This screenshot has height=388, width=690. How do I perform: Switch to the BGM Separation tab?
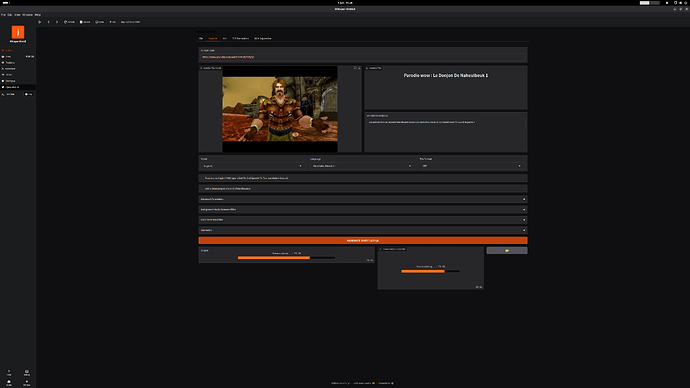click(263, 38)
